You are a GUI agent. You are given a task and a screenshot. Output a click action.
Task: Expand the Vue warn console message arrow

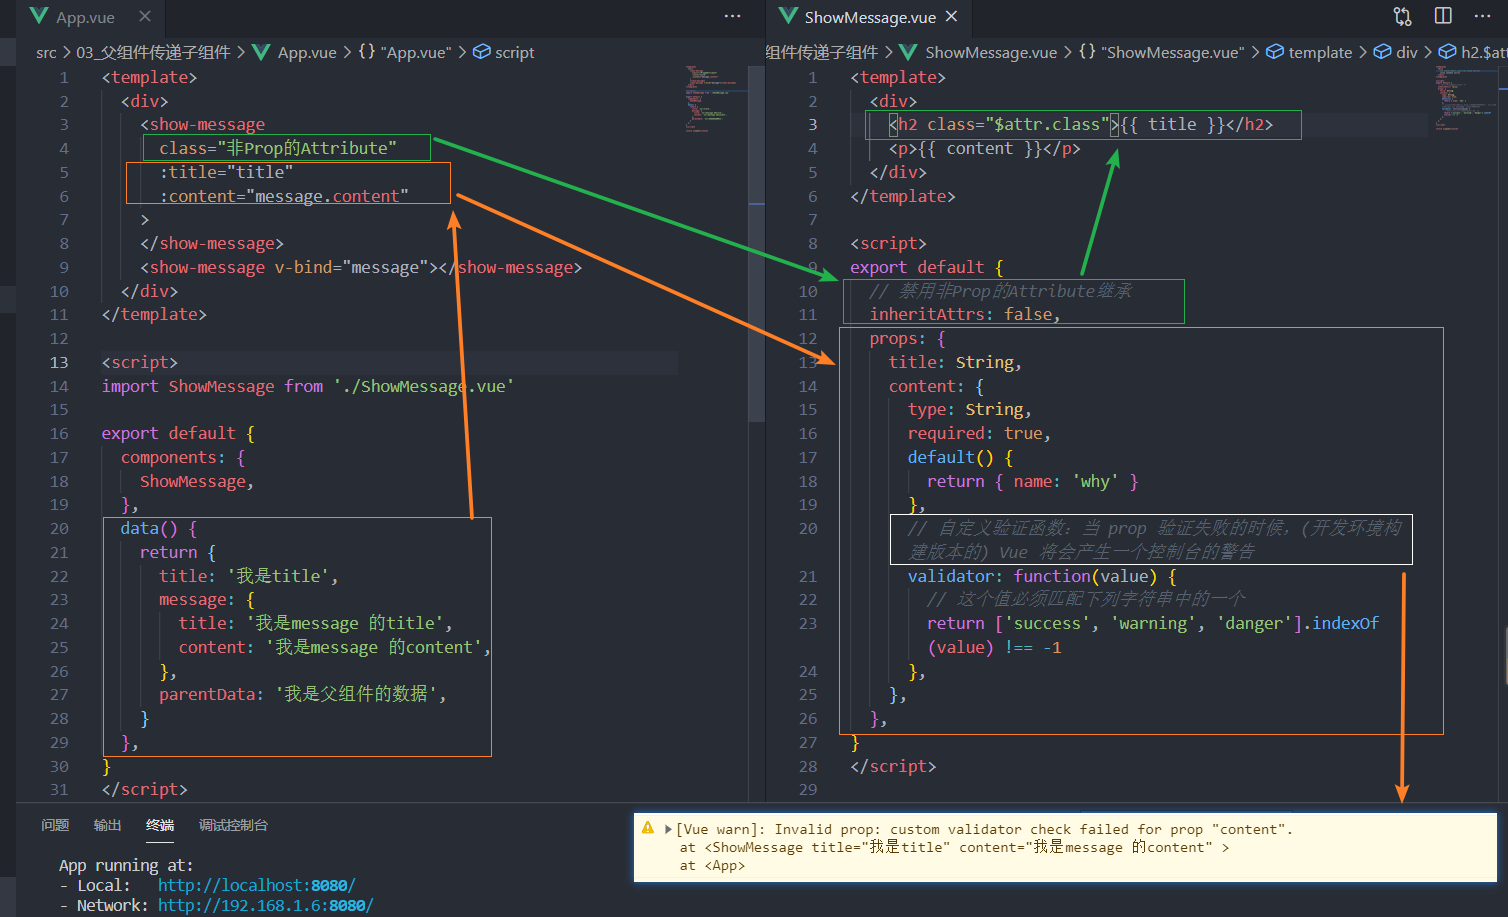coord(667,829)
